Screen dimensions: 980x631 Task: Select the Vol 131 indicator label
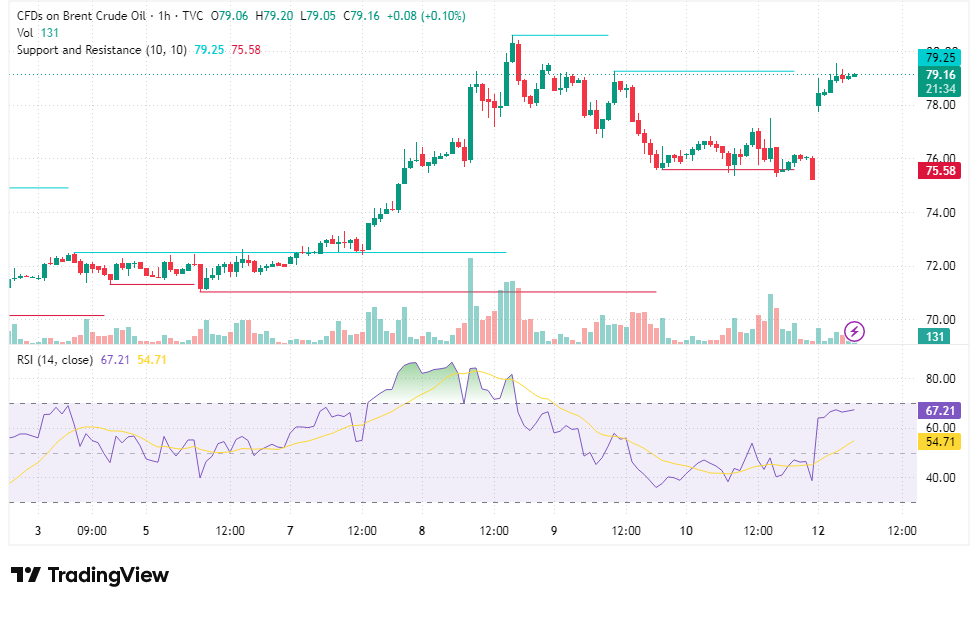[x=38, y=33]
